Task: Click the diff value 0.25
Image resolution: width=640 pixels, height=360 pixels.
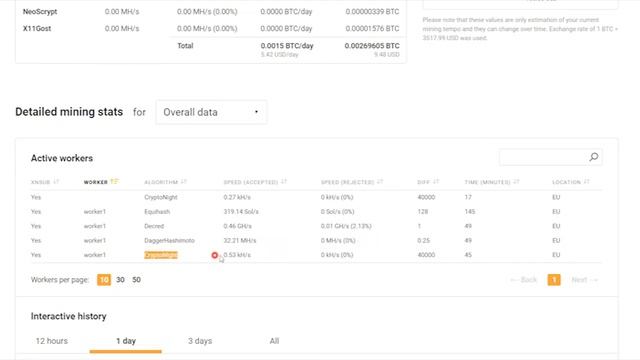Action: [423, 240]
